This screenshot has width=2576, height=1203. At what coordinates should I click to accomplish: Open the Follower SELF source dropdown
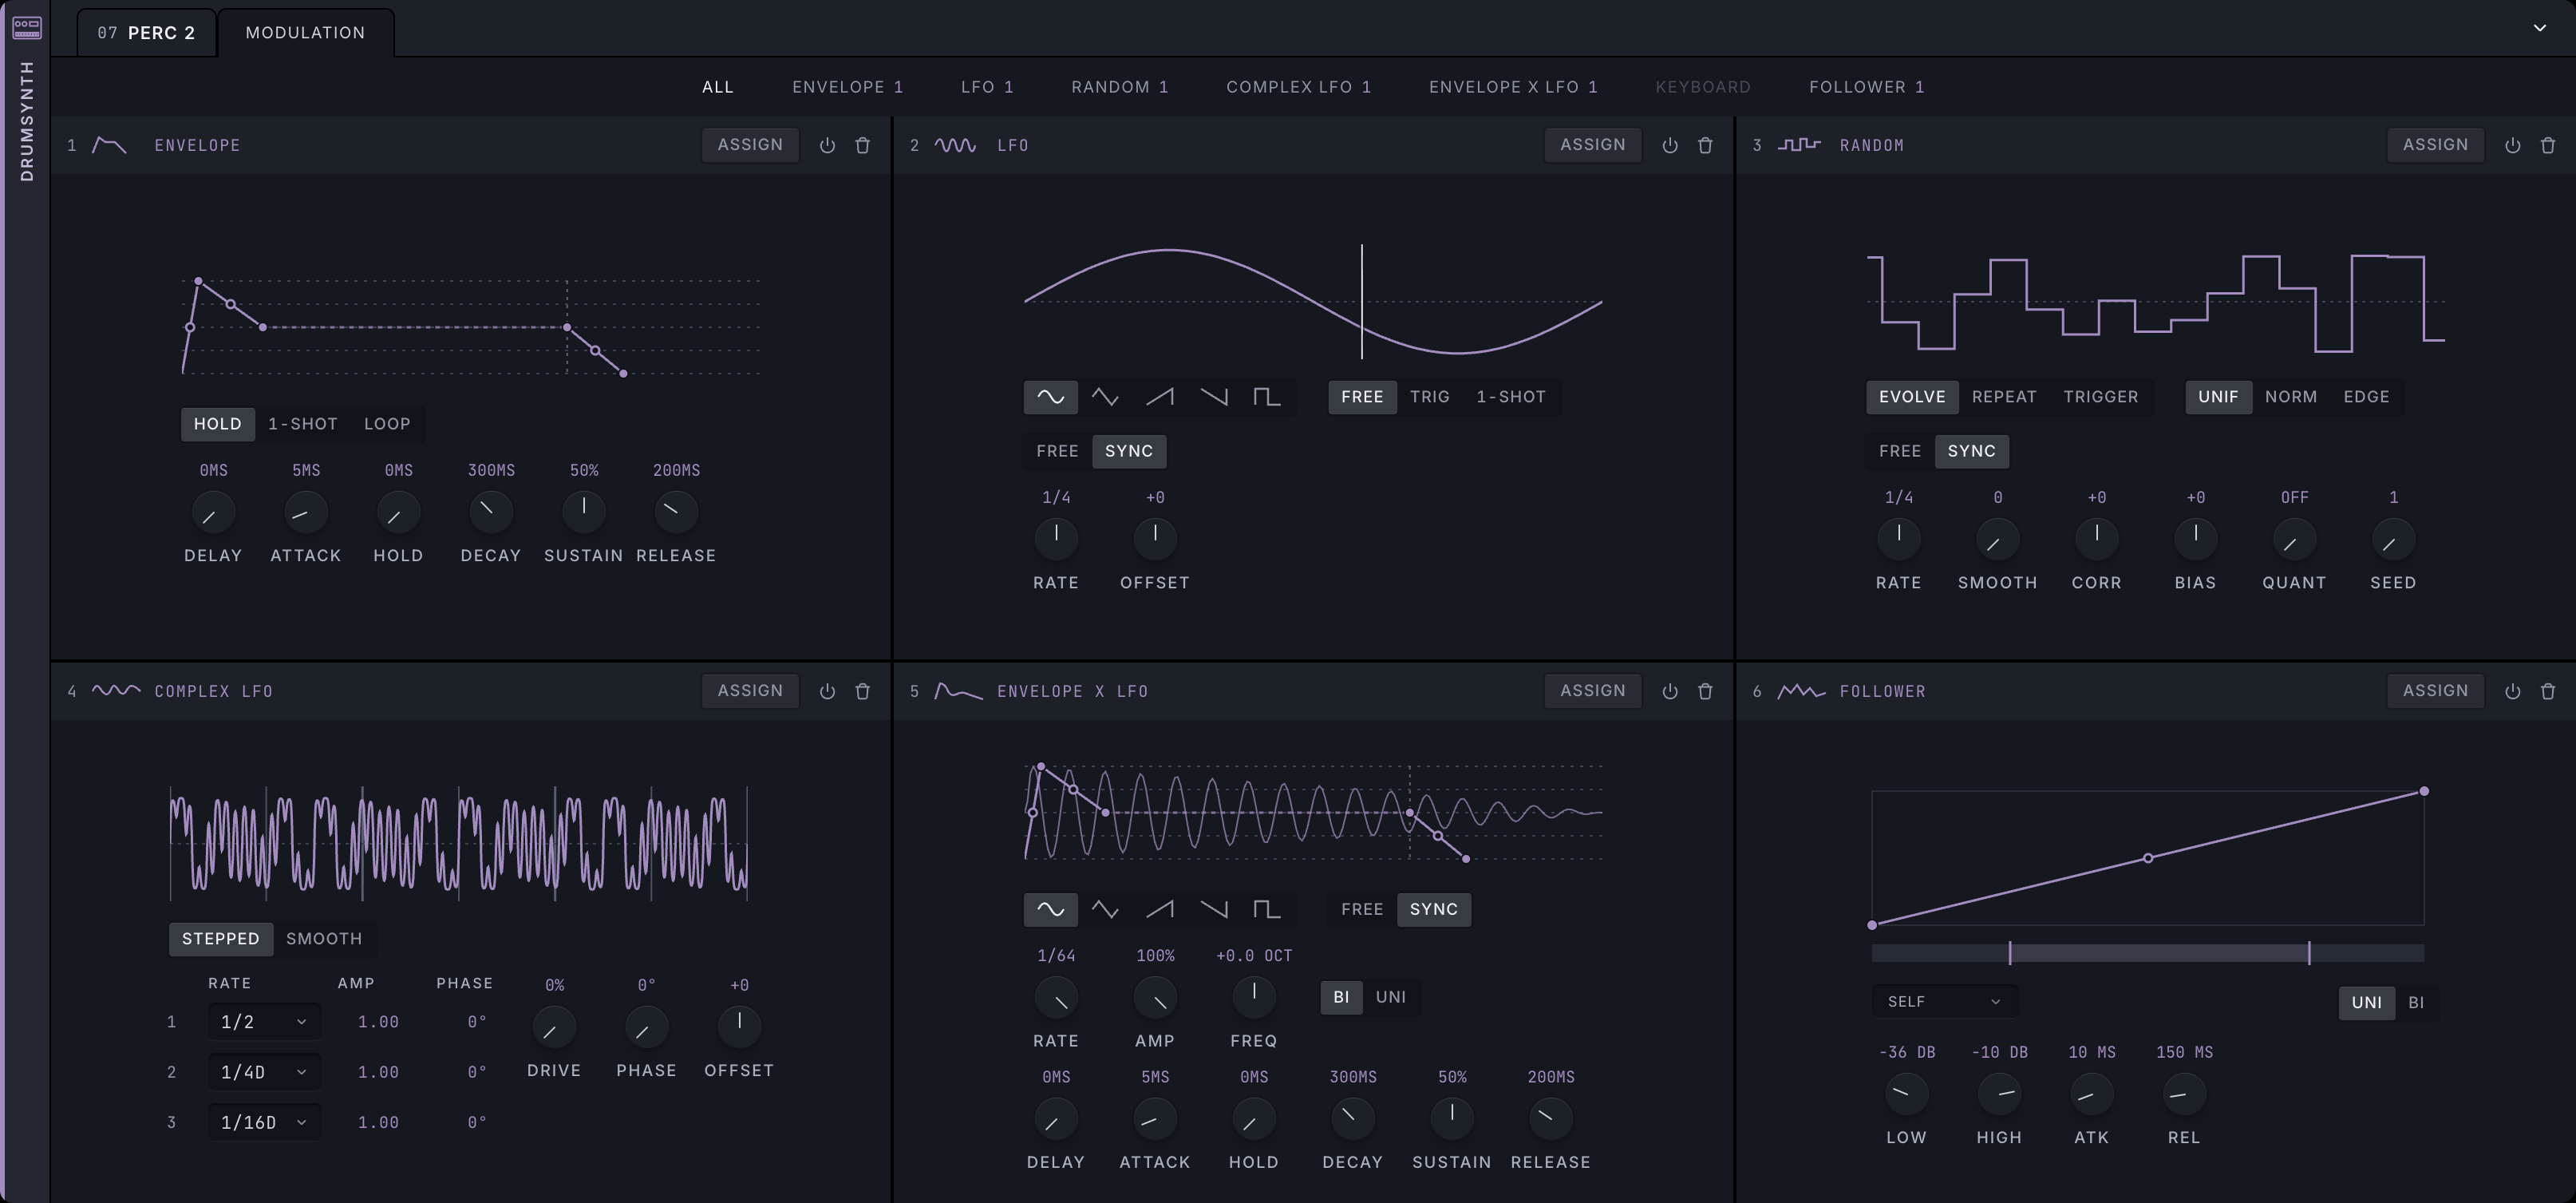(1944, 1001)
